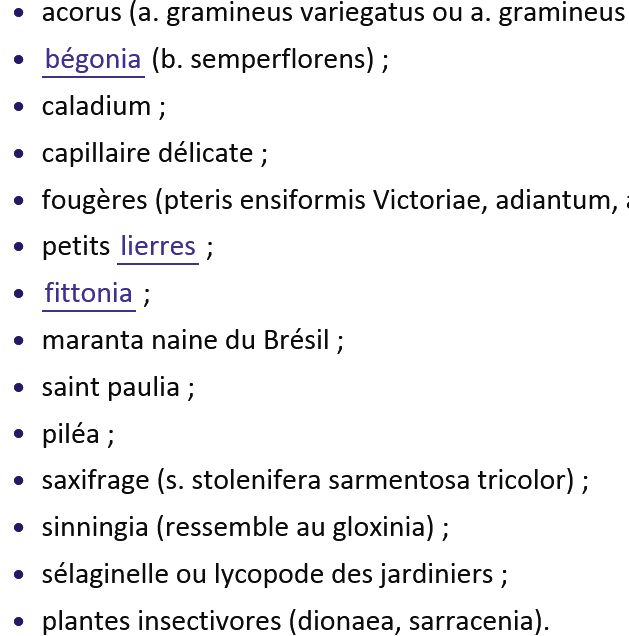Click the word saxifrage
This screenshot has width=629, height=636.
(x=96, y=481)
